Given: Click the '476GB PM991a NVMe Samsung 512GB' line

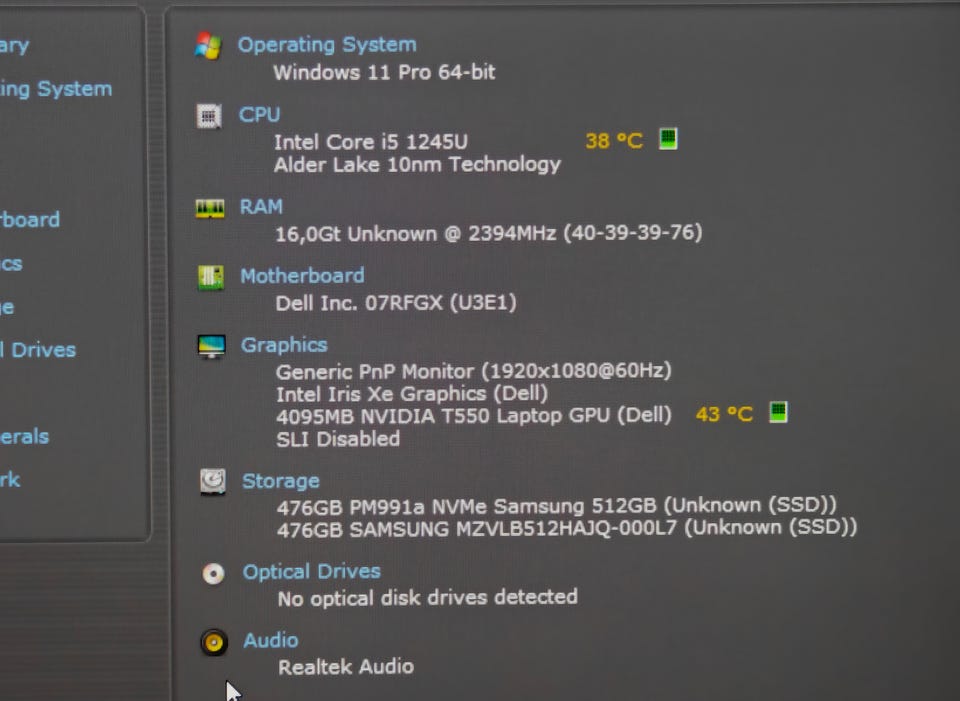Looking at the screenshot, I should pos(557,506).
